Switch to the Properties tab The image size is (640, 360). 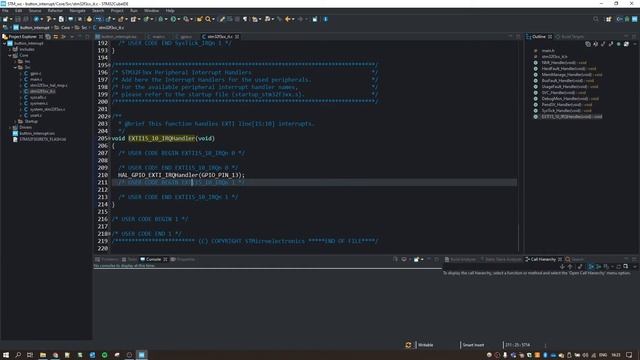(x=183, y=259)
